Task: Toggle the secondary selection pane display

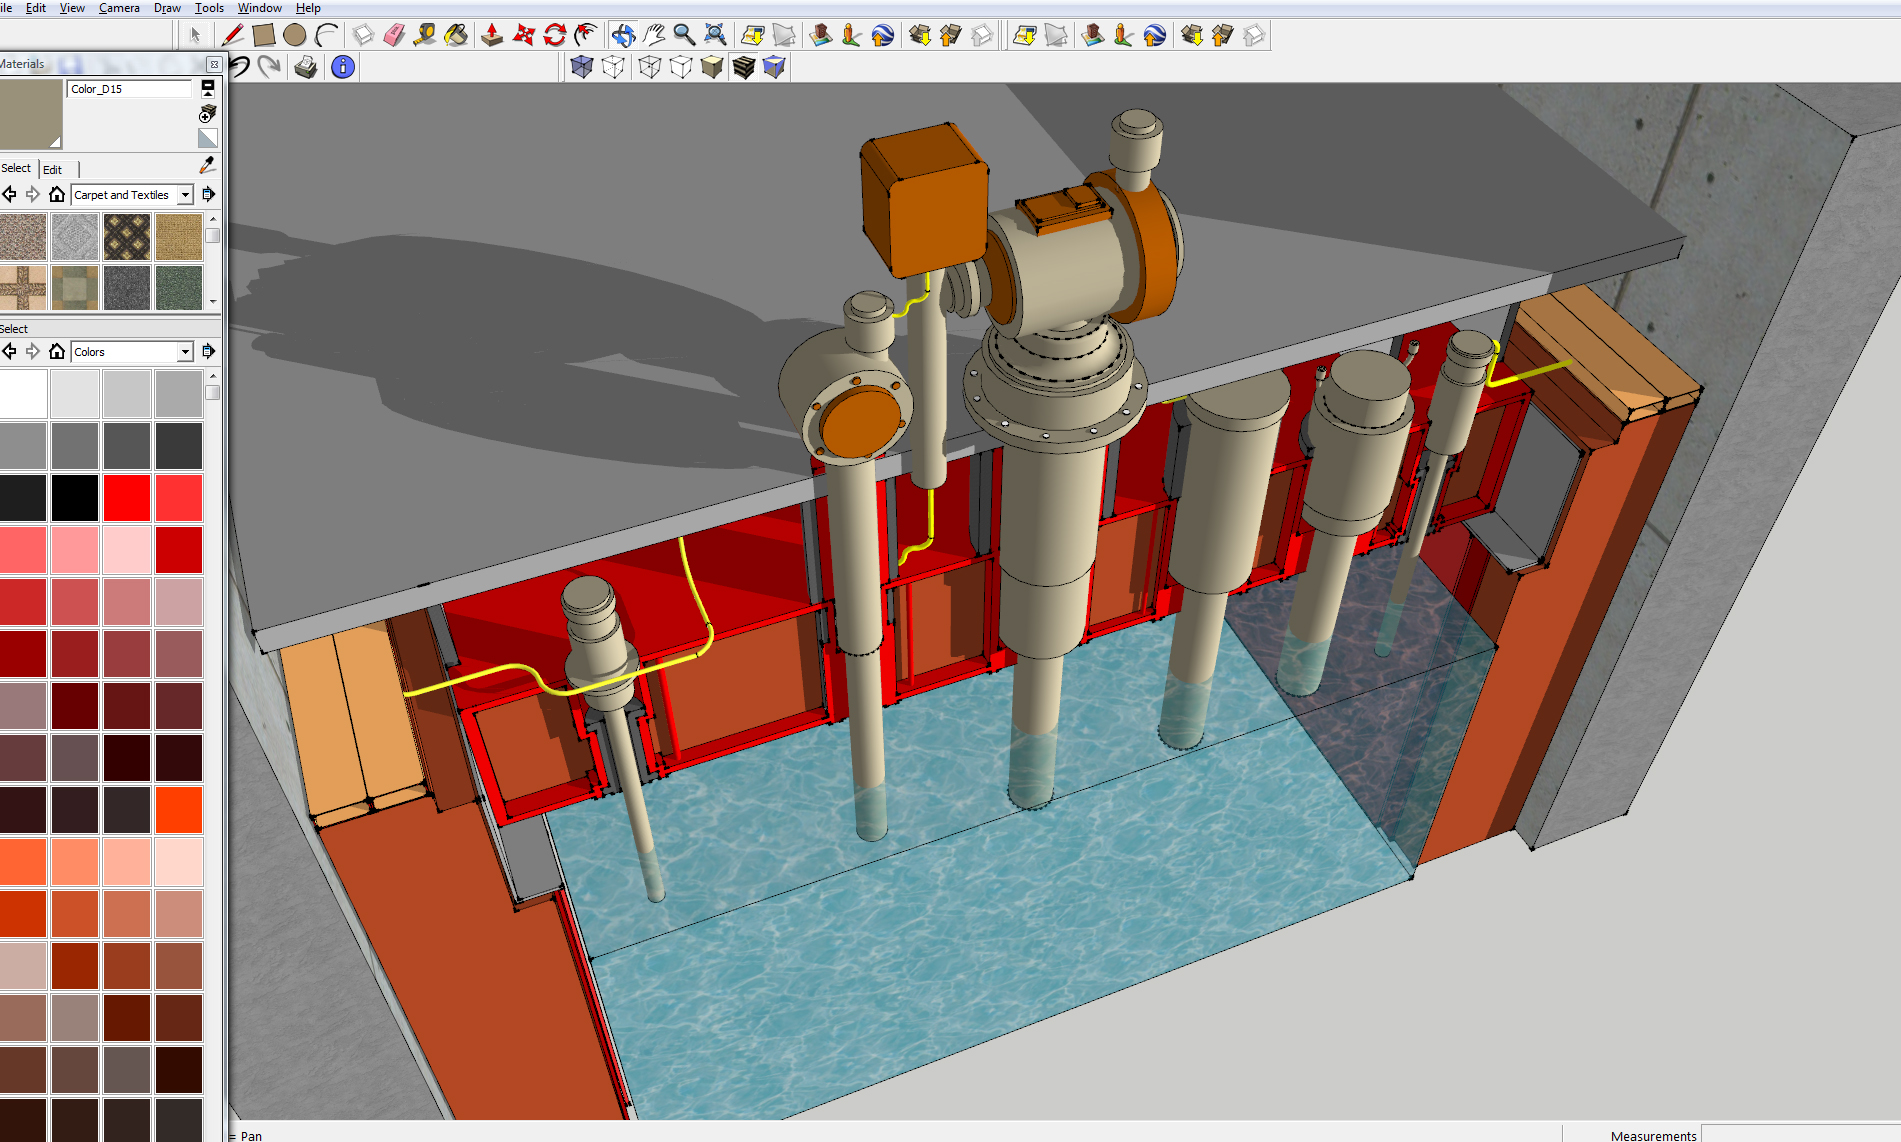Action: point(208,88)
